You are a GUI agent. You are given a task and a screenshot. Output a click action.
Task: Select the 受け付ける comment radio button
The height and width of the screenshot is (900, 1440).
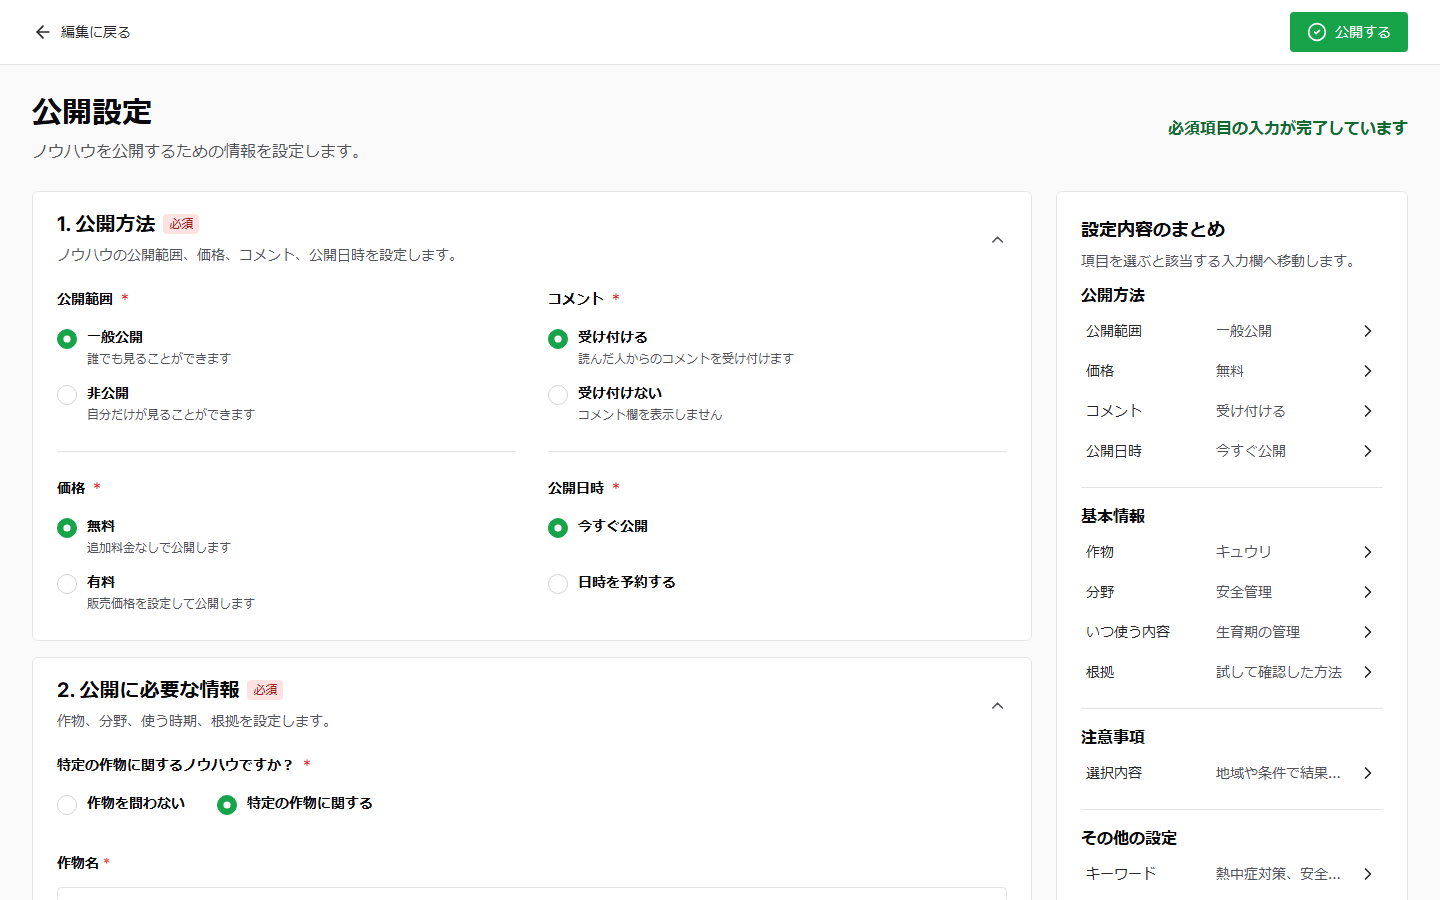click(x=558, y=339)
